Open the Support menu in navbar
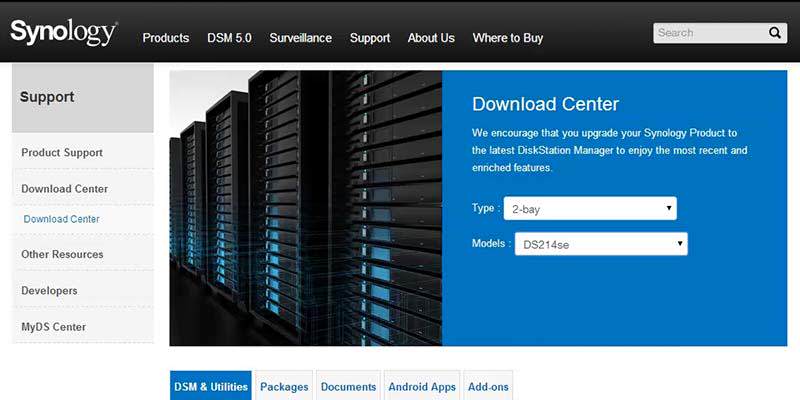The image size is (800, 400). [x=370, y=38]
